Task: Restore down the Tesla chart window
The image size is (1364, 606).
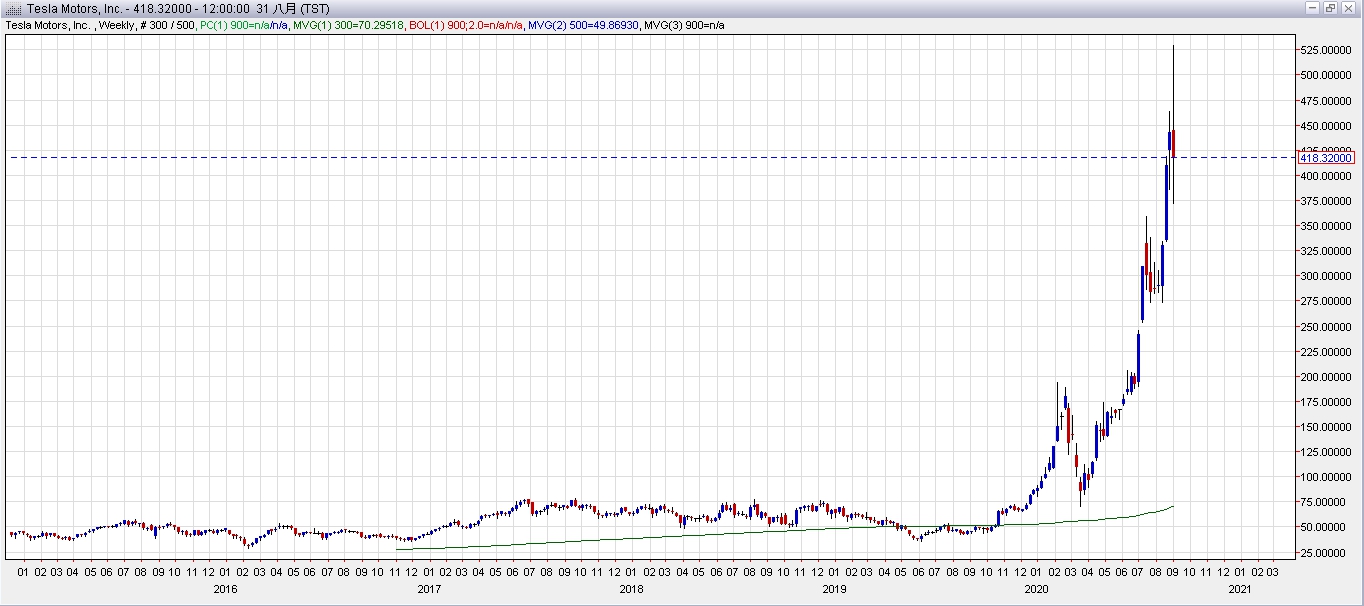Action: 1330,8
